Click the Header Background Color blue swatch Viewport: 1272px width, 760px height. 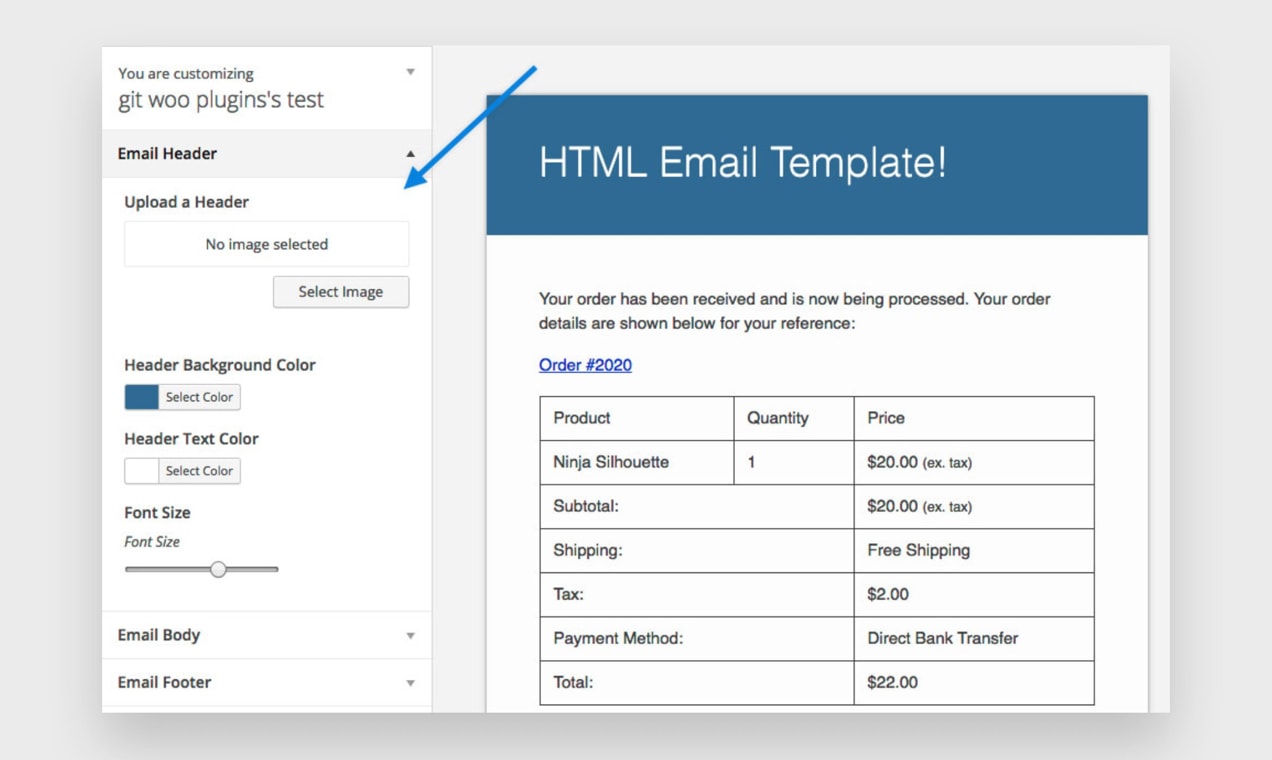(x=142, y=397)
